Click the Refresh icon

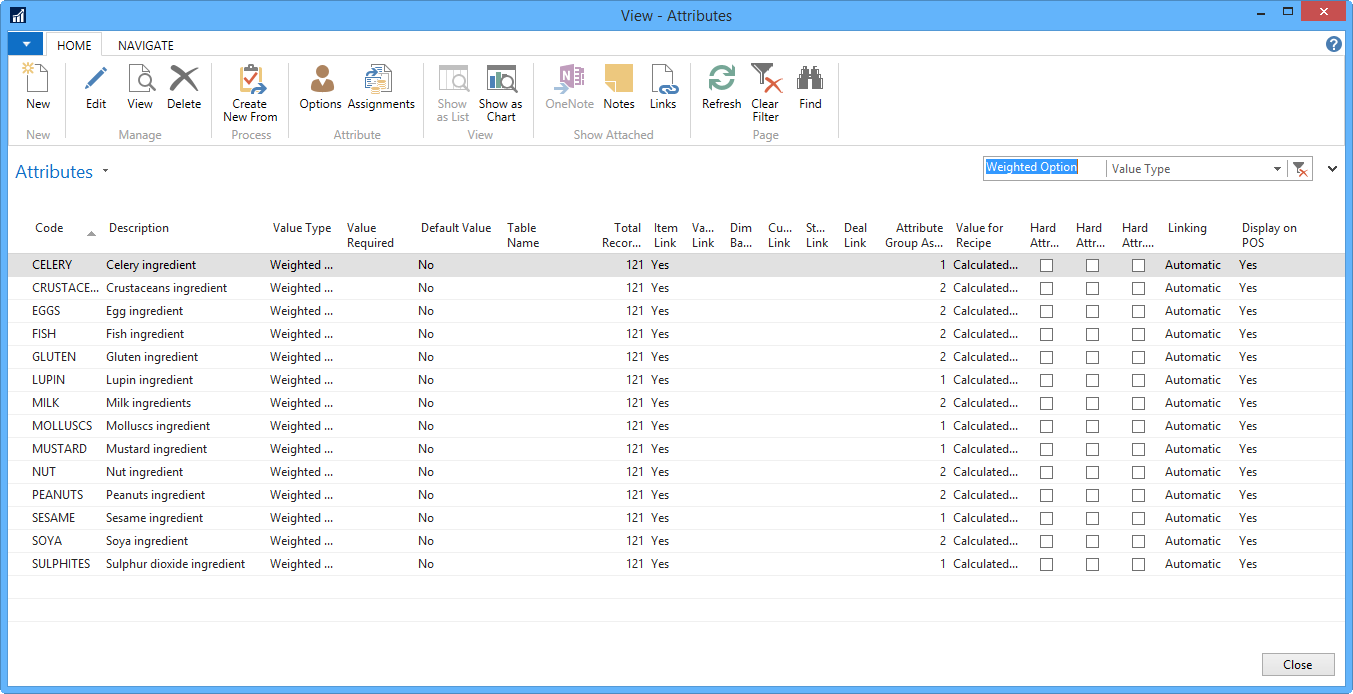tap(721, 80)
